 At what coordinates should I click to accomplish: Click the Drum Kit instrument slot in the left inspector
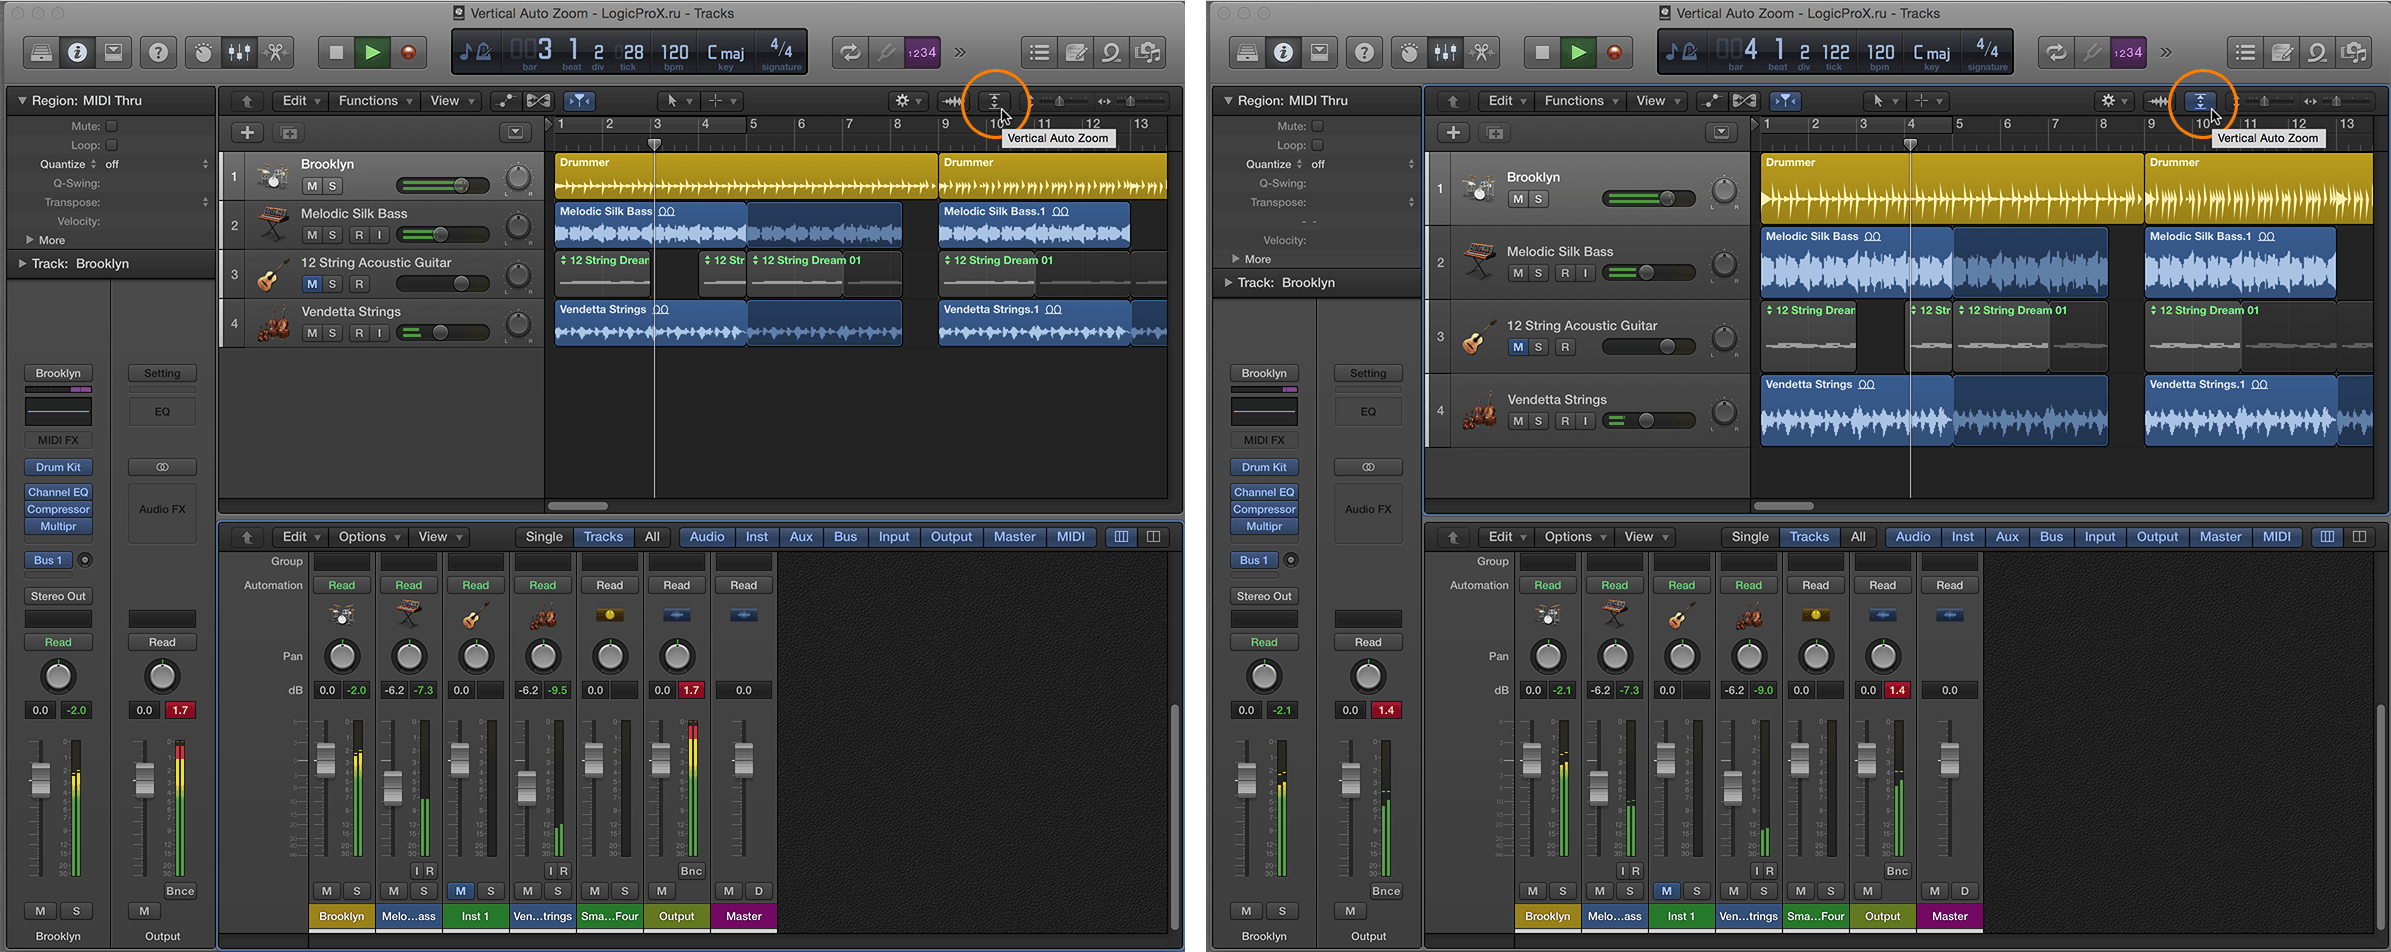(x=58, y=467)
